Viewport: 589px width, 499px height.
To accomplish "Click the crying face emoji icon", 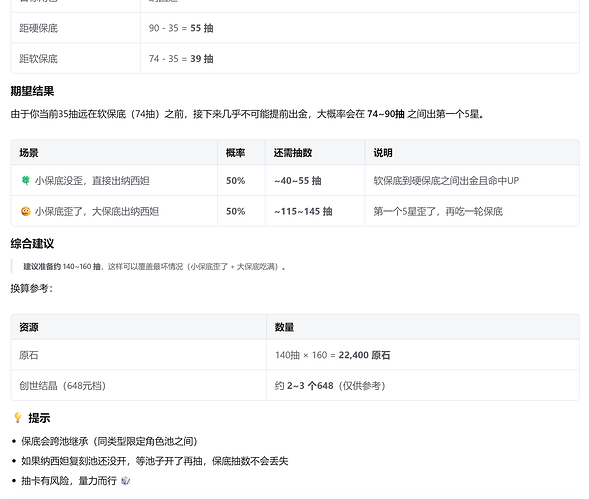I will coord(26,211).
